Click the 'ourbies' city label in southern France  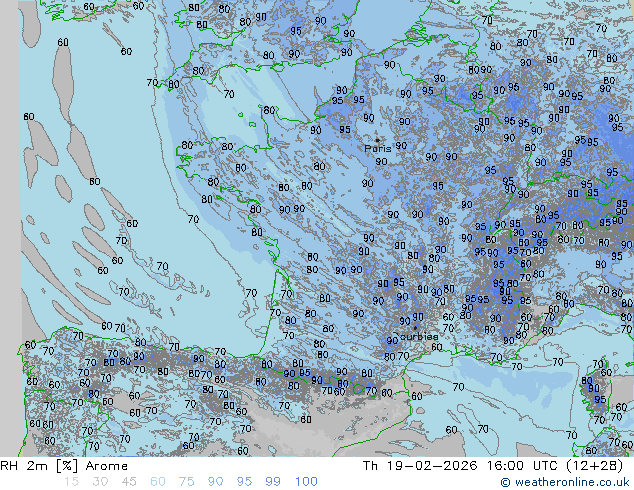click(x=419, y=336)
